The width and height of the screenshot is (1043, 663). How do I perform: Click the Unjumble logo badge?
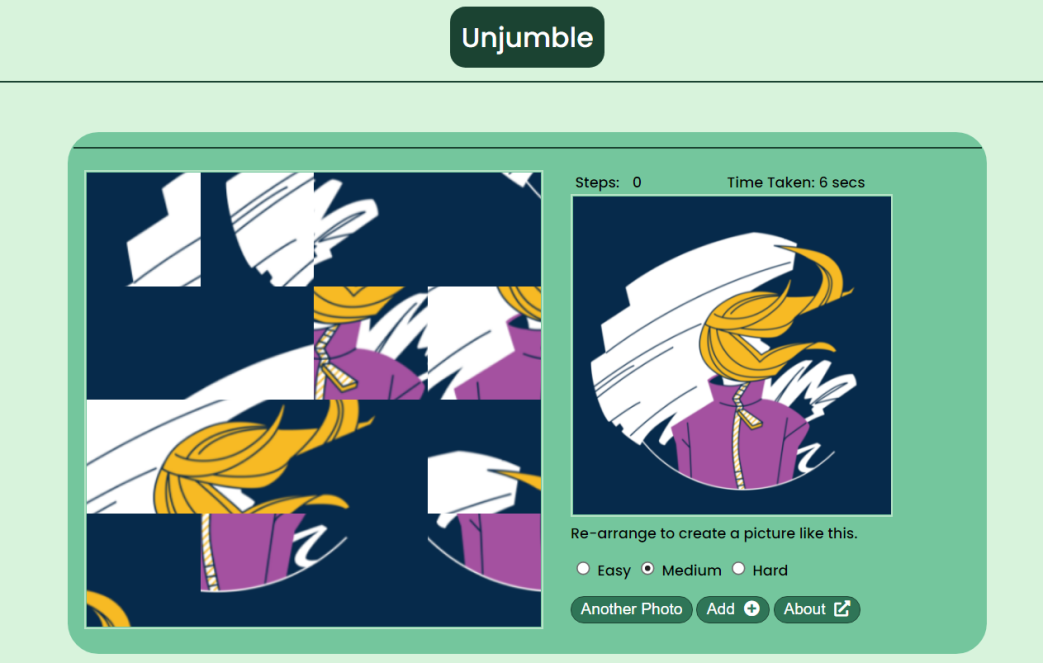tap(527, 37)
